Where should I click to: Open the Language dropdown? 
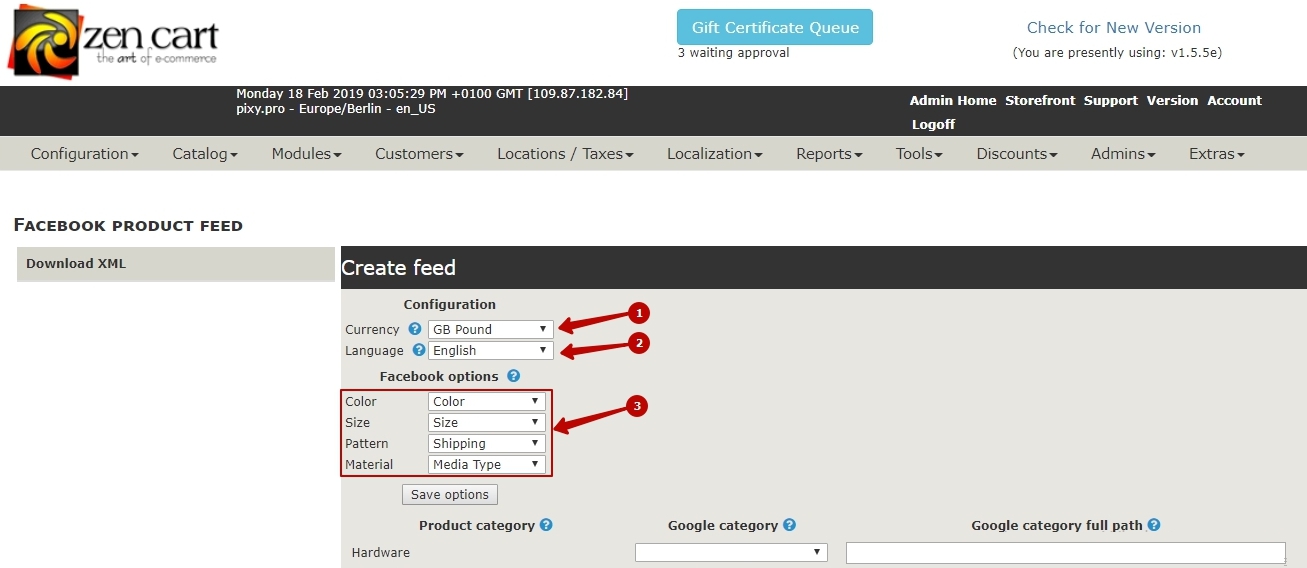pyautogui.click(x=489, y=350)
